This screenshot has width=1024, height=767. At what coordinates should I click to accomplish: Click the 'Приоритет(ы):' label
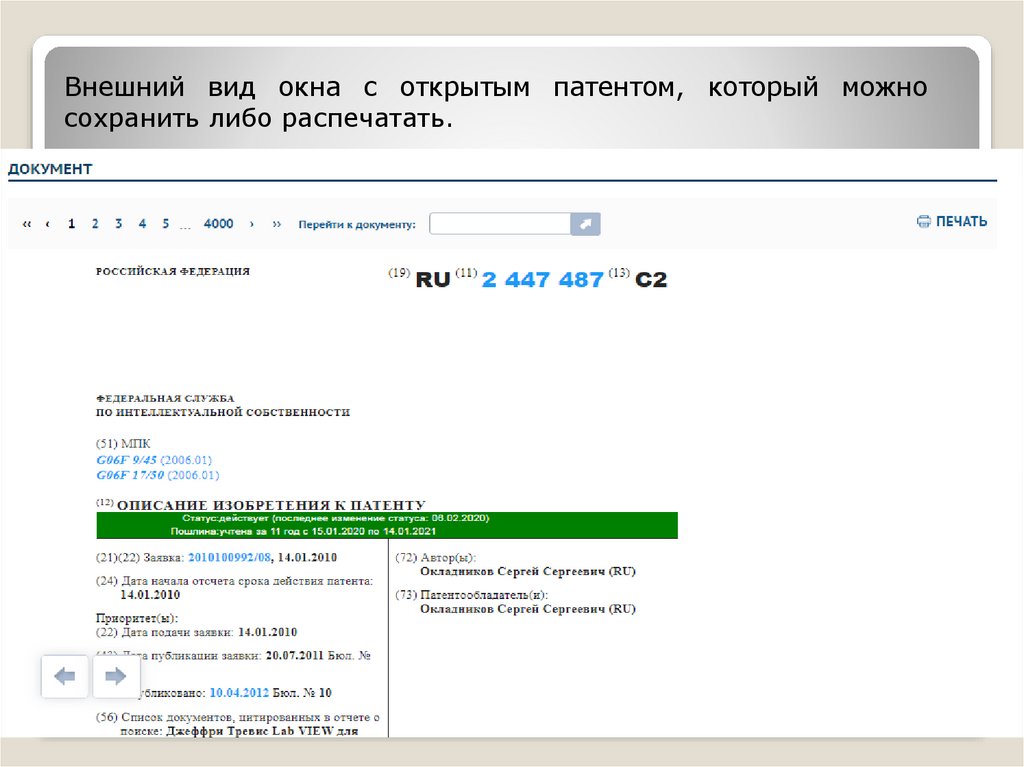point(137,618)
